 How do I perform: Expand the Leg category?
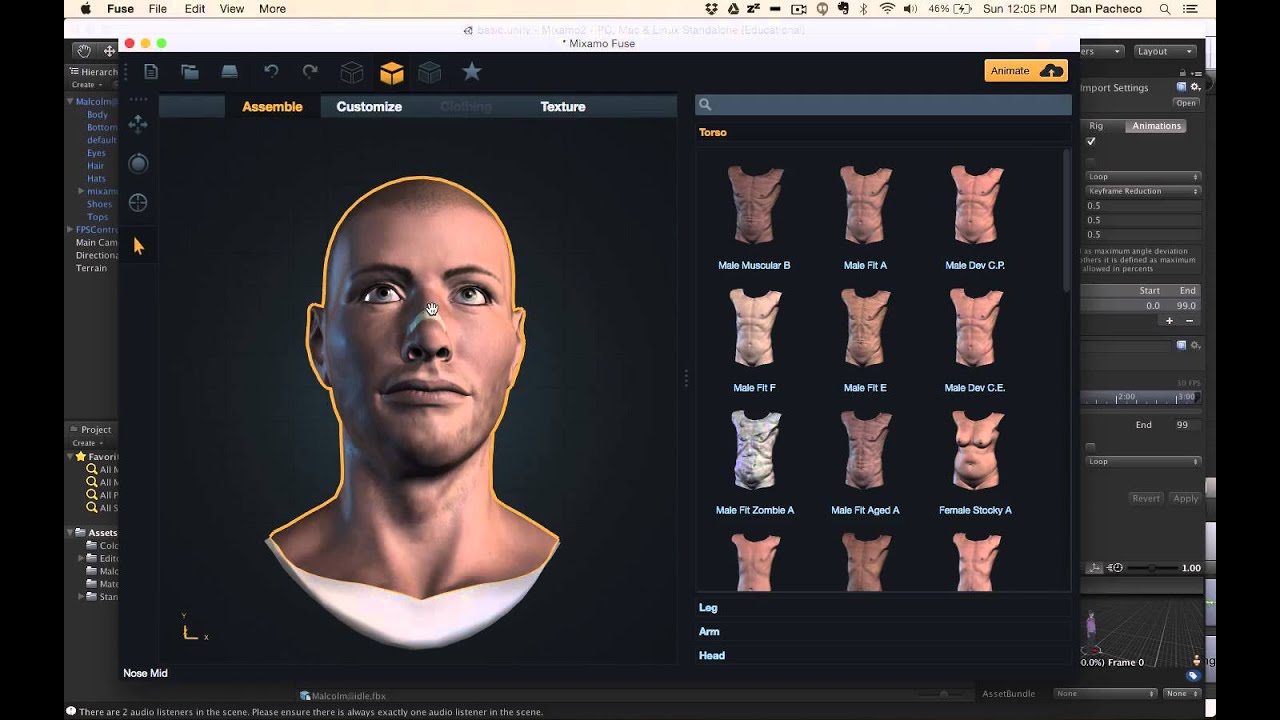[708, 608]
